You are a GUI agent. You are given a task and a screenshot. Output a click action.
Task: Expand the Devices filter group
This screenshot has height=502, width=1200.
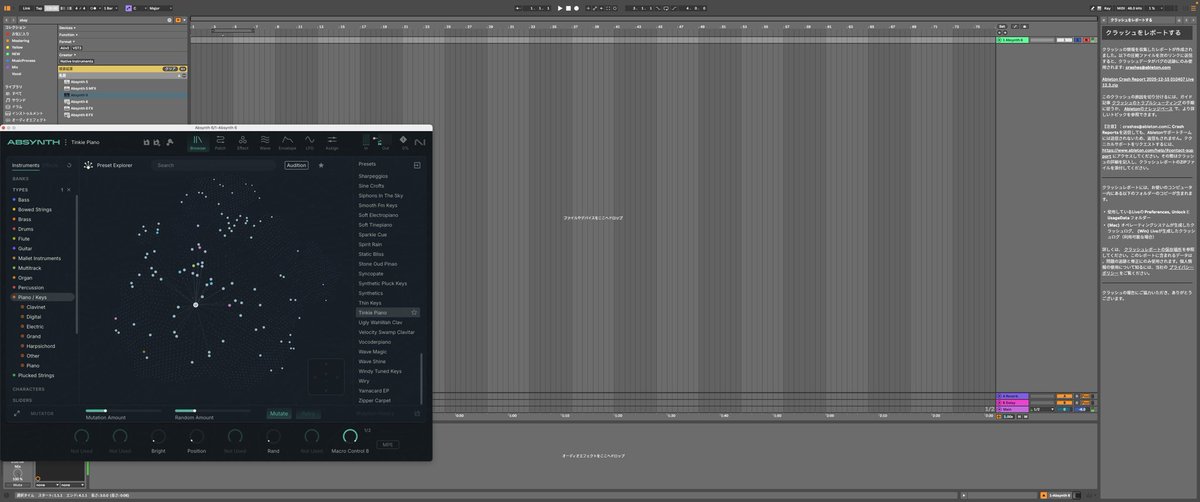(67, 28)
